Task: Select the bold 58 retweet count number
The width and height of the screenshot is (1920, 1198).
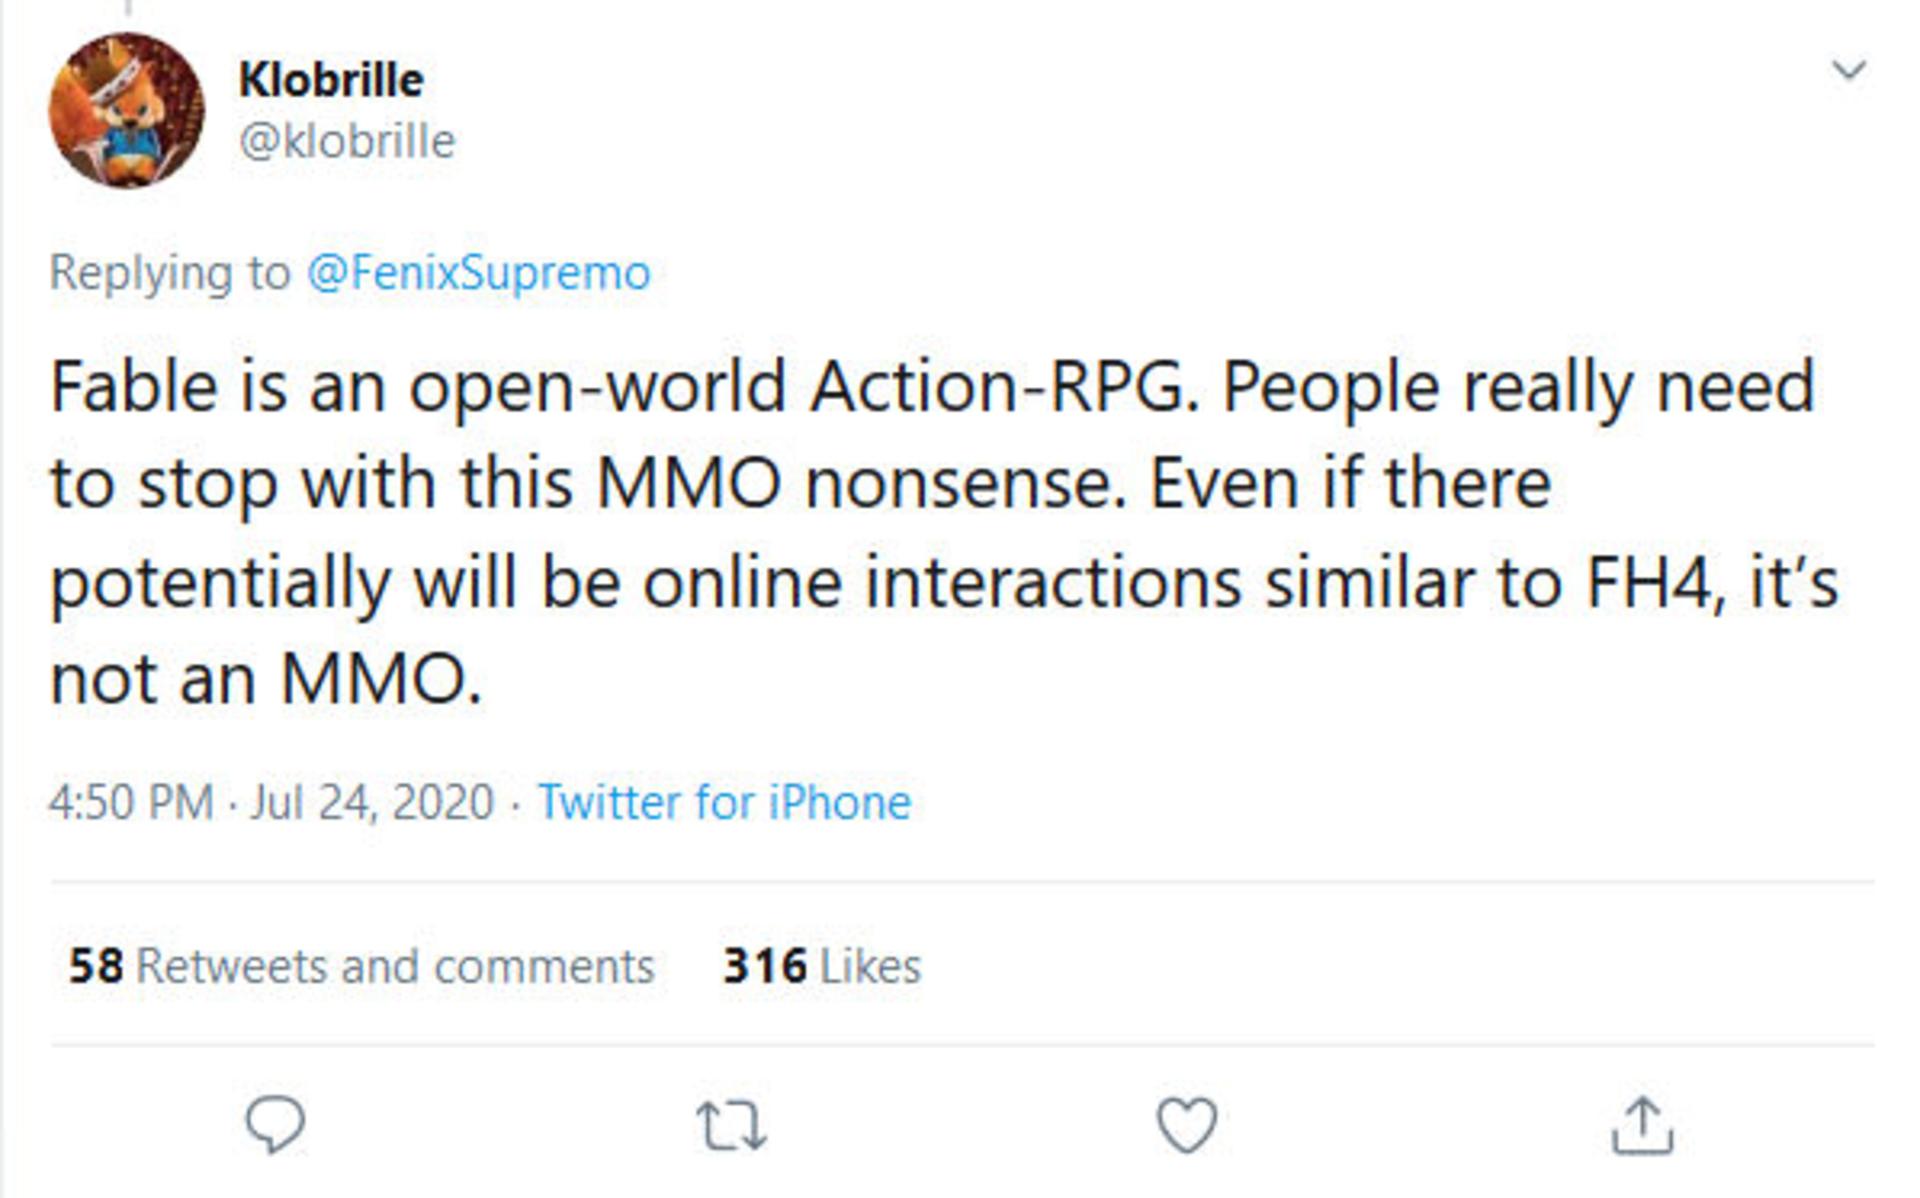Action: [96, 966]
